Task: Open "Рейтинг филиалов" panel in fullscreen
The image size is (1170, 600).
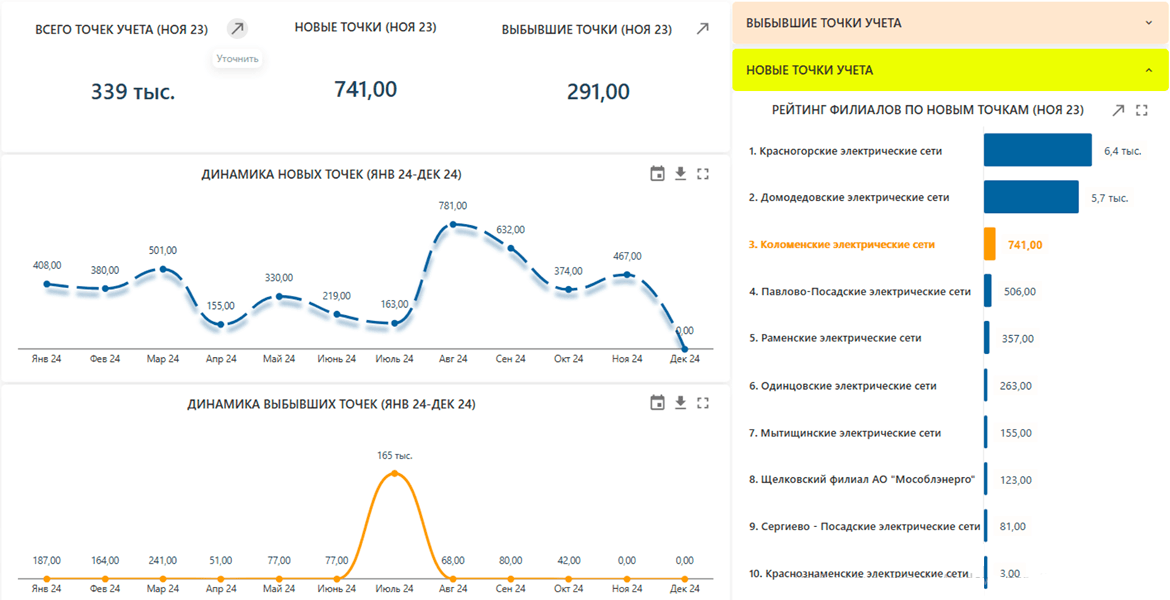Action: (x=1142, y=110)
